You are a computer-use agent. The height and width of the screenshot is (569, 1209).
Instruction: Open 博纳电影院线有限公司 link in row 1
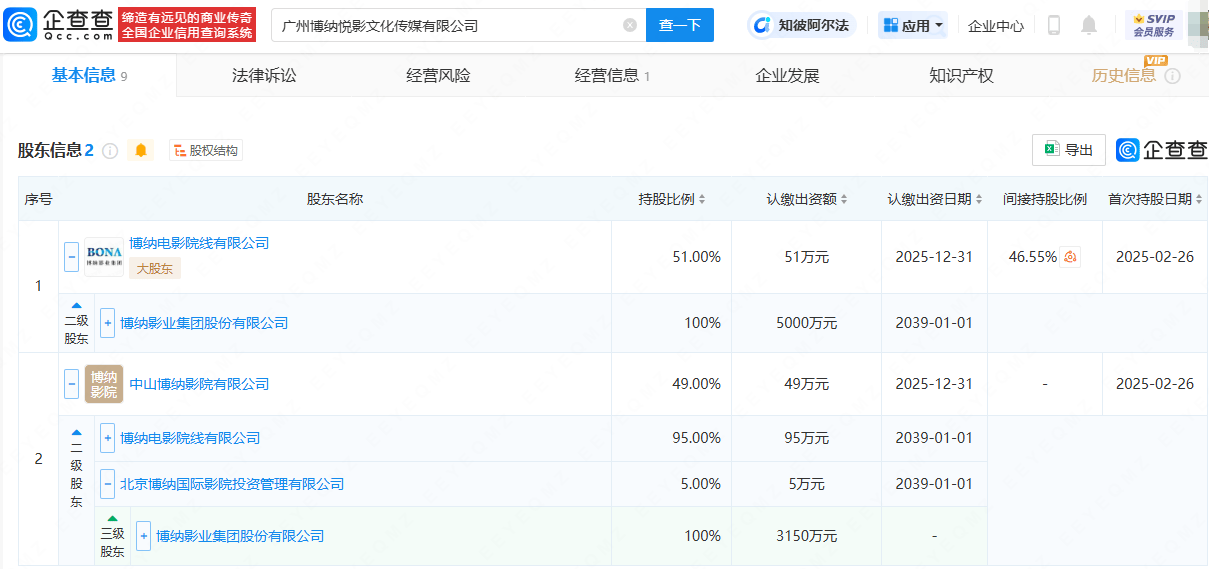coord(199,243)
